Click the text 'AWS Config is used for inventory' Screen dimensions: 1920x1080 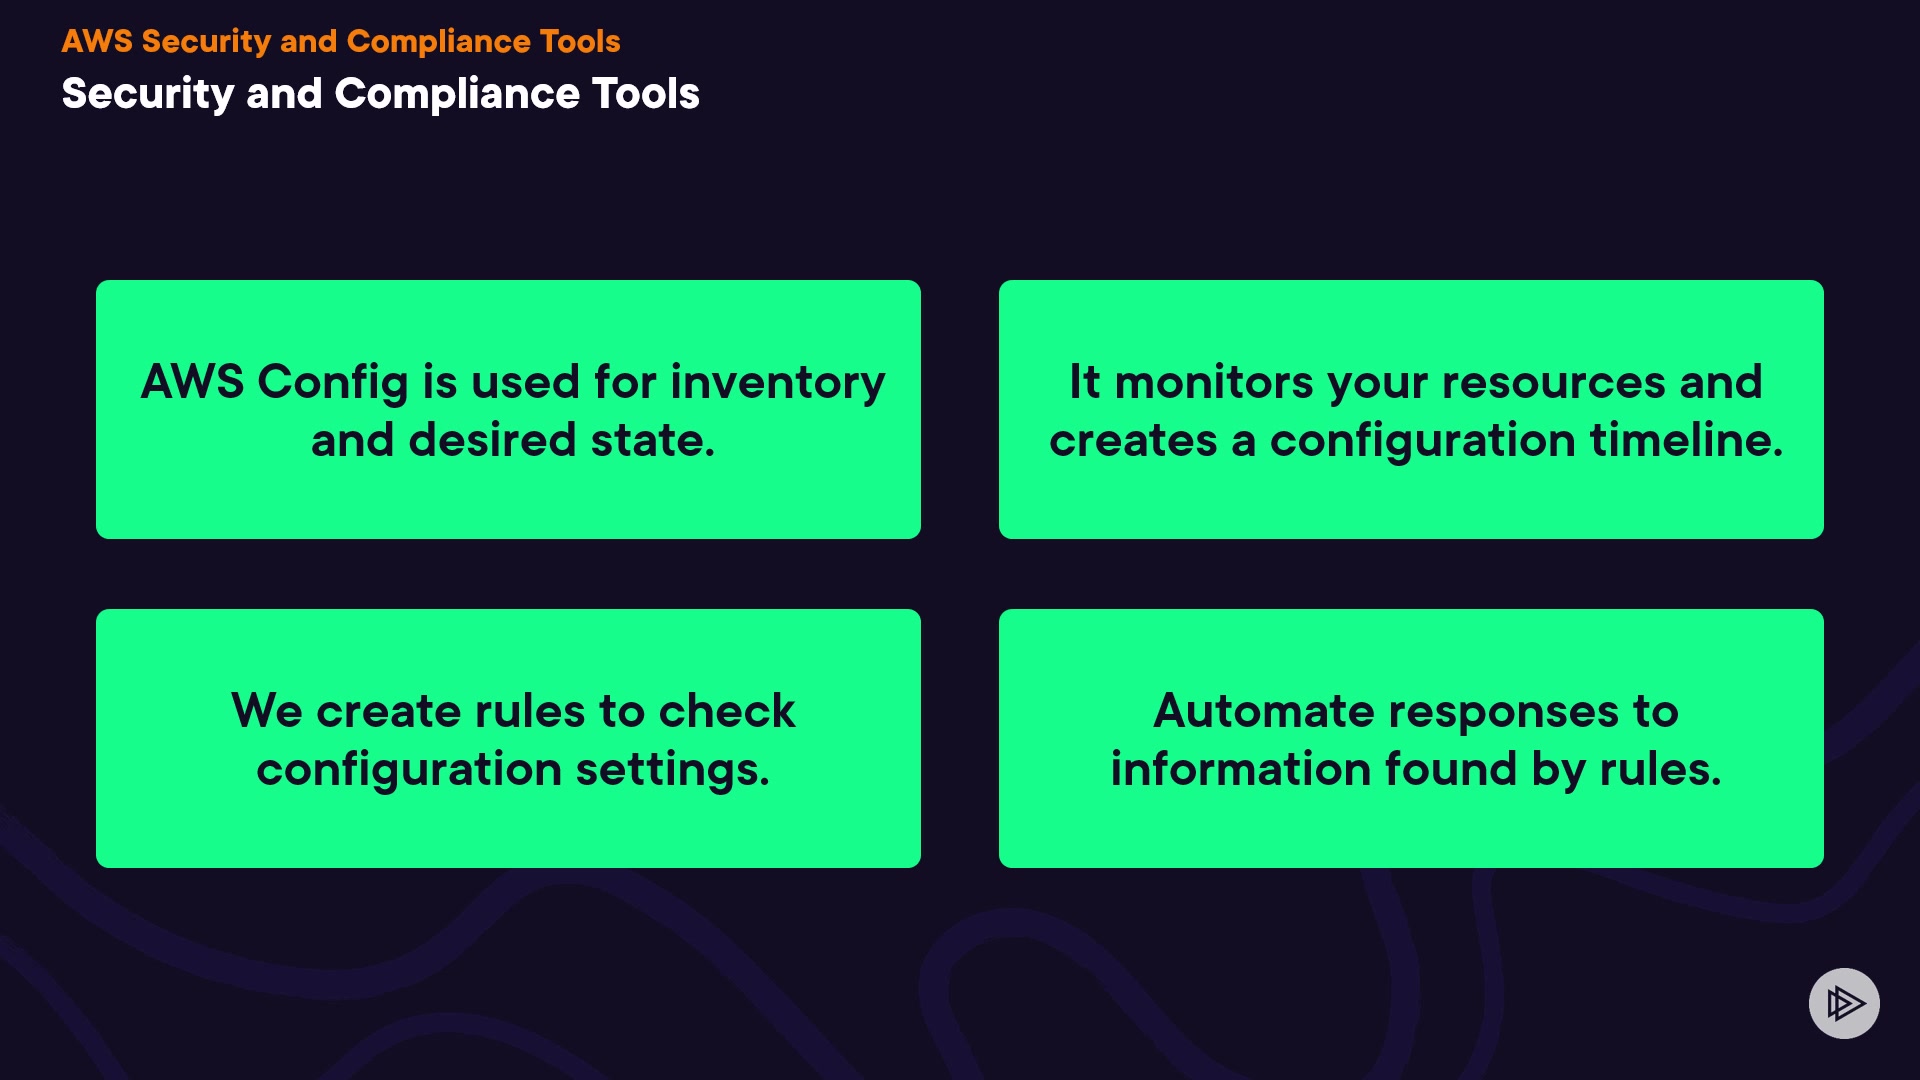(x=513, y=382)
